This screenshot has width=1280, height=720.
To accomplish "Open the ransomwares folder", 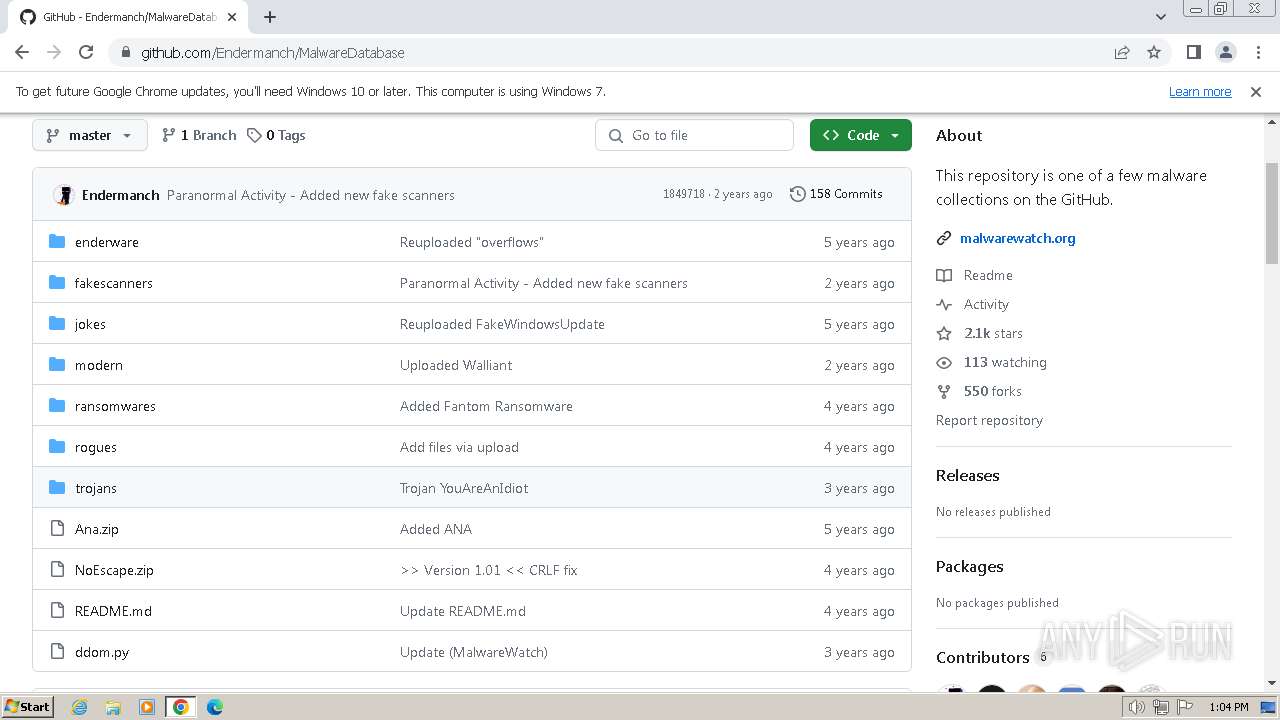I will pyautogui.click(x=115, y=406).
